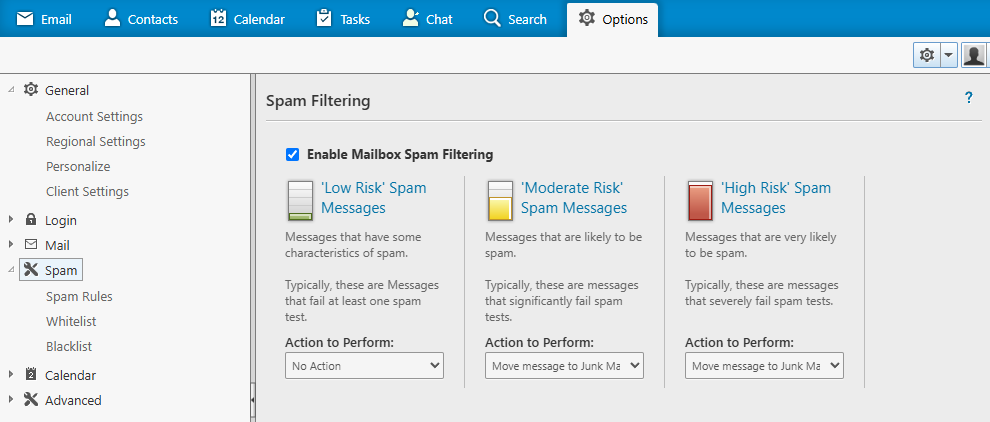Click the Calendar icon in sidebar tree
The image size is (990, 422).
pyautogui.click(x=30, y=374)
